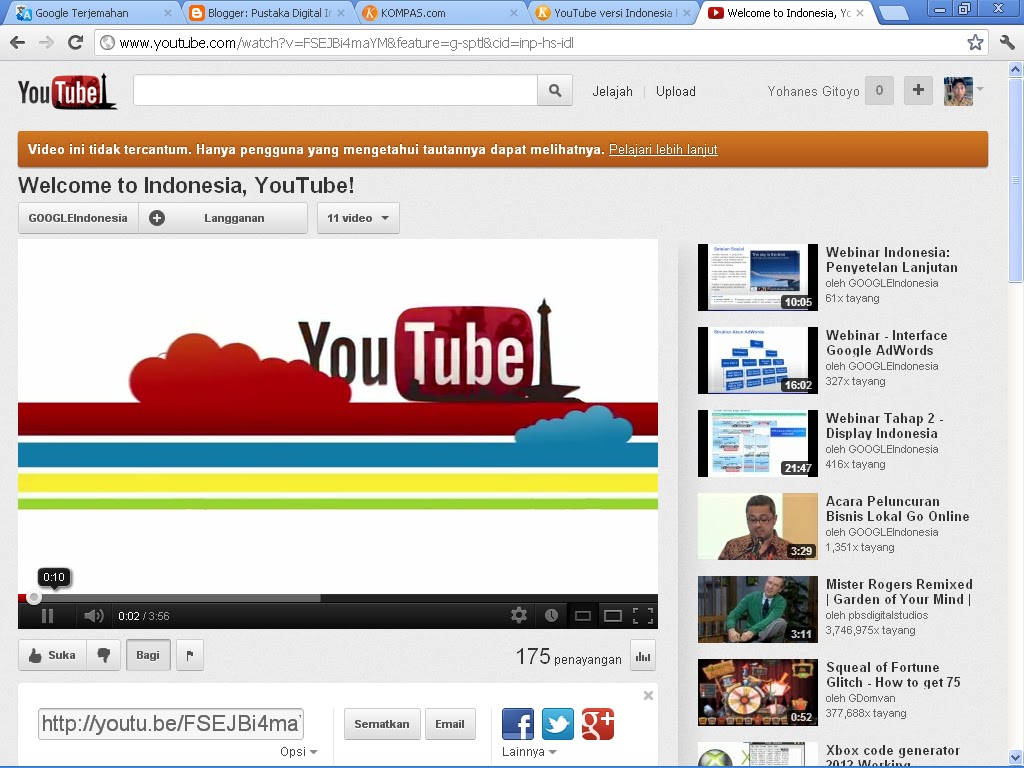
Task: Open video quality settings gear
Action: tap(519, 615)
